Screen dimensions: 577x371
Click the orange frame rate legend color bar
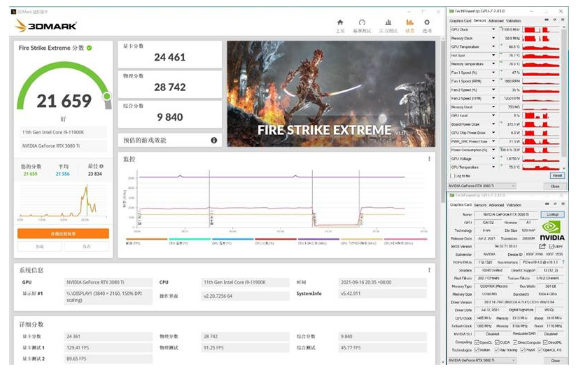pyautogui.click(x=147, y=239)
